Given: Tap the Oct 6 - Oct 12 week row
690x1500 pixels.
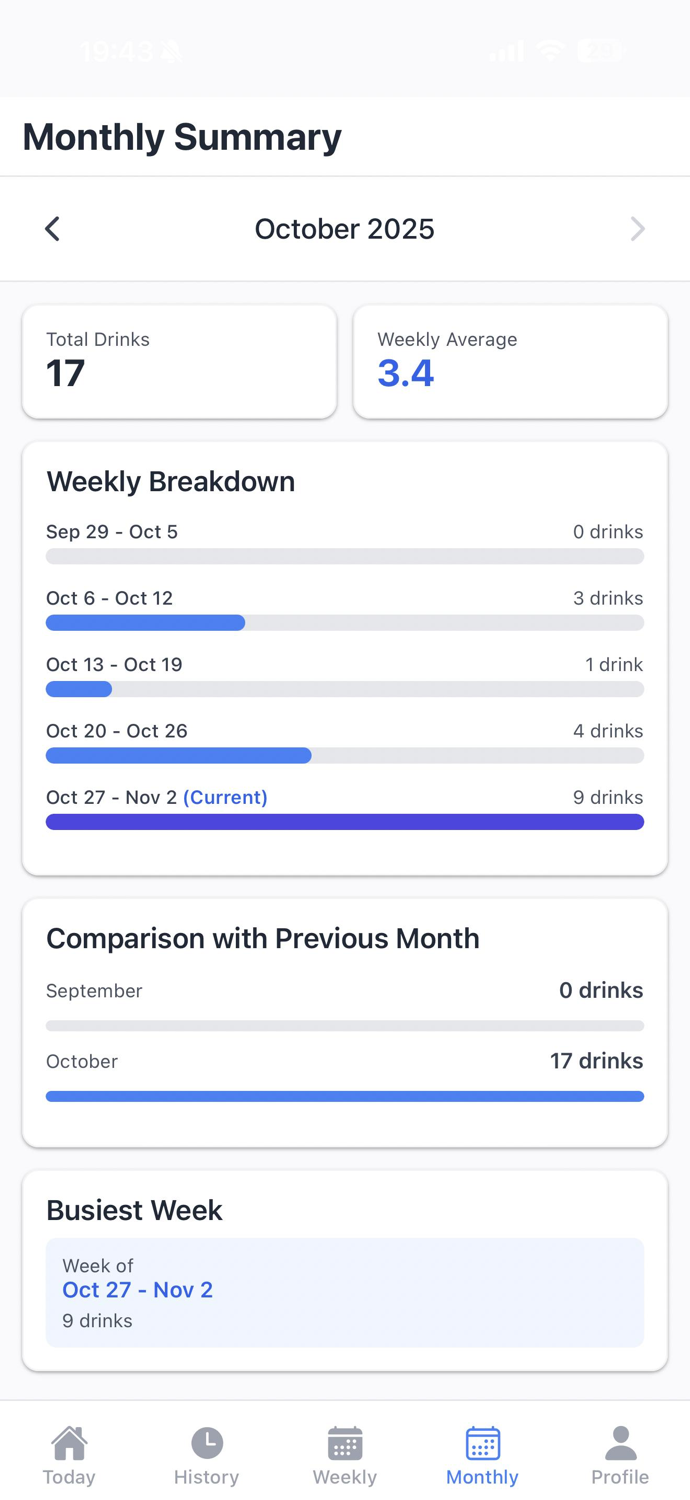Looking at the screenshot, I should point(344,608).
